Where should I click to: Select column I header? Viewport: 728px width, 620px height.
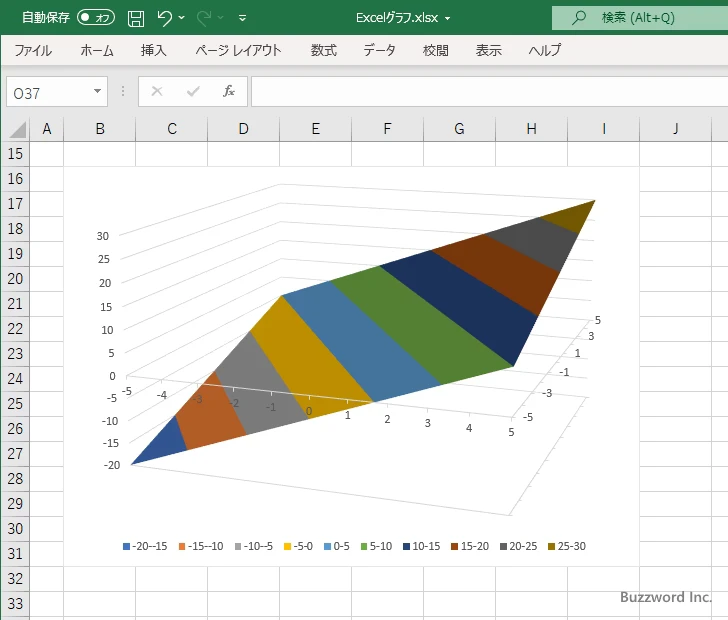point(604,129)
